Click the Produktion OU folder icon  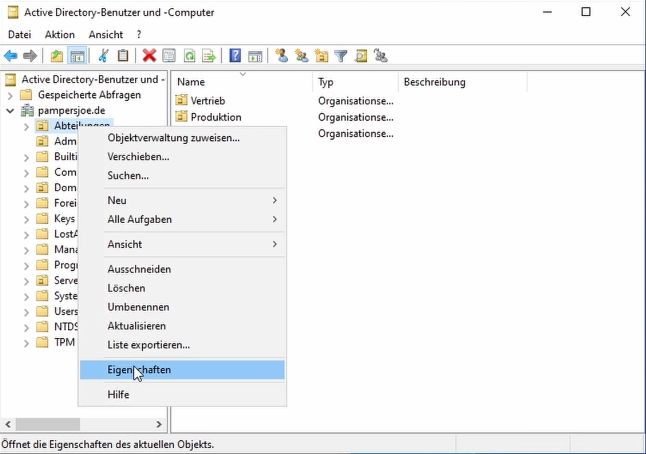[x=181, y=117]
